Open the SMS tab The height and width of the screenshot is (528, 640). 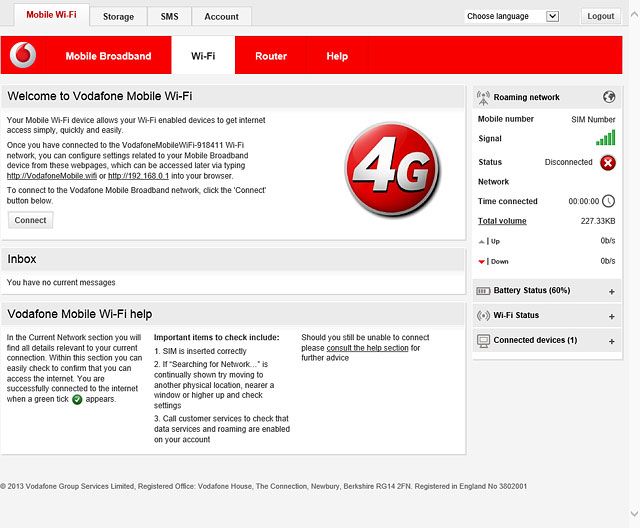point(169,17)
